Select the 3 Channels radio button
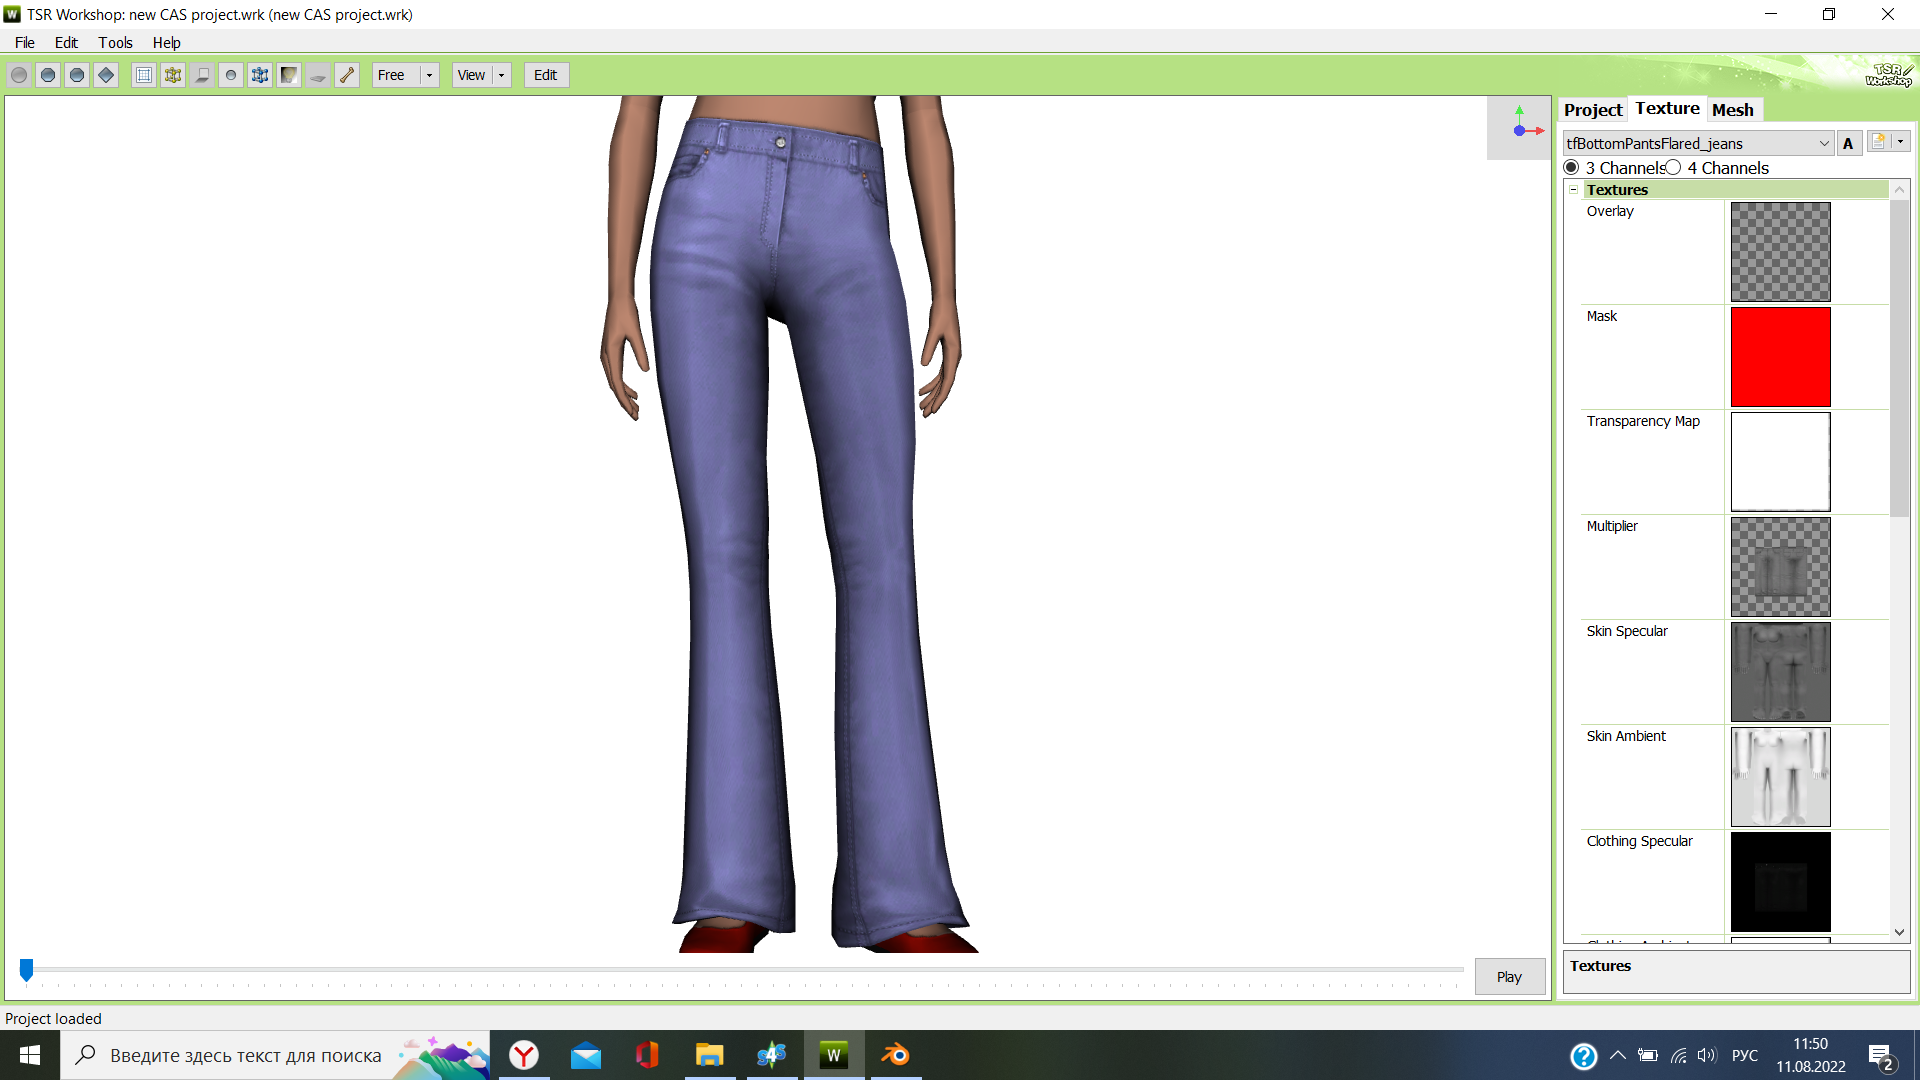1920x1080 pixels. 1572,168
